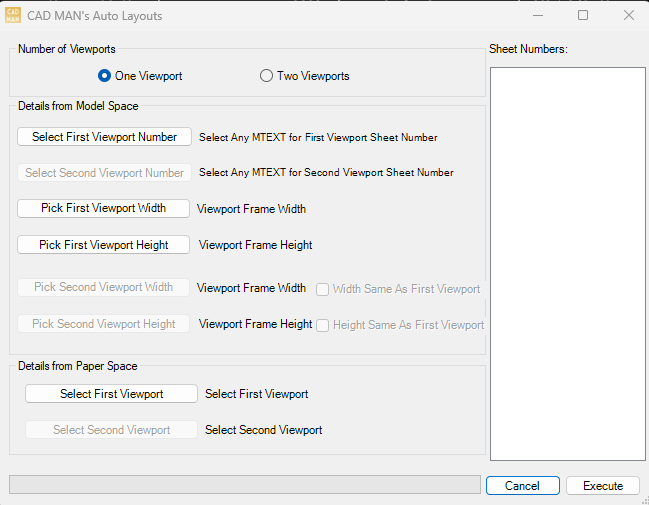Enable Height Same As First Viewport checkbox
This screenshot has height=505, width=649.
pyautogui.click(x=323, y=325)
